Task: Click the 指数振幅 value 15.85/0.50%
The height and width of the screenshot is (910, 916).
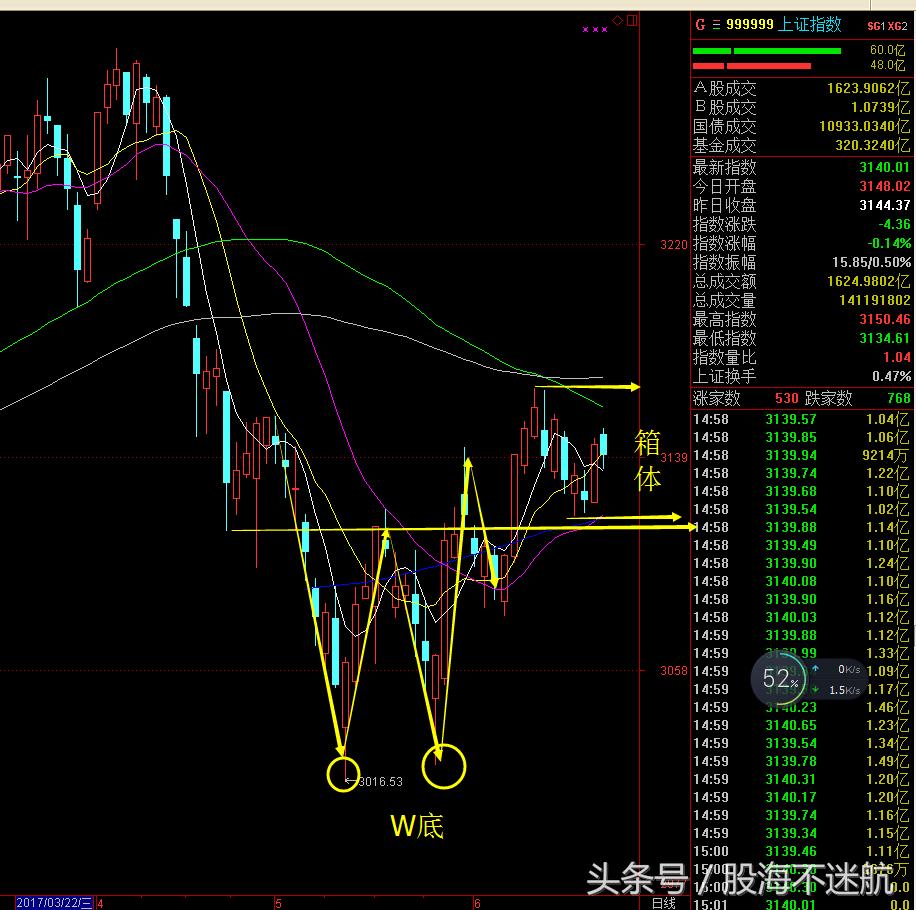Action: pos(872,262)
